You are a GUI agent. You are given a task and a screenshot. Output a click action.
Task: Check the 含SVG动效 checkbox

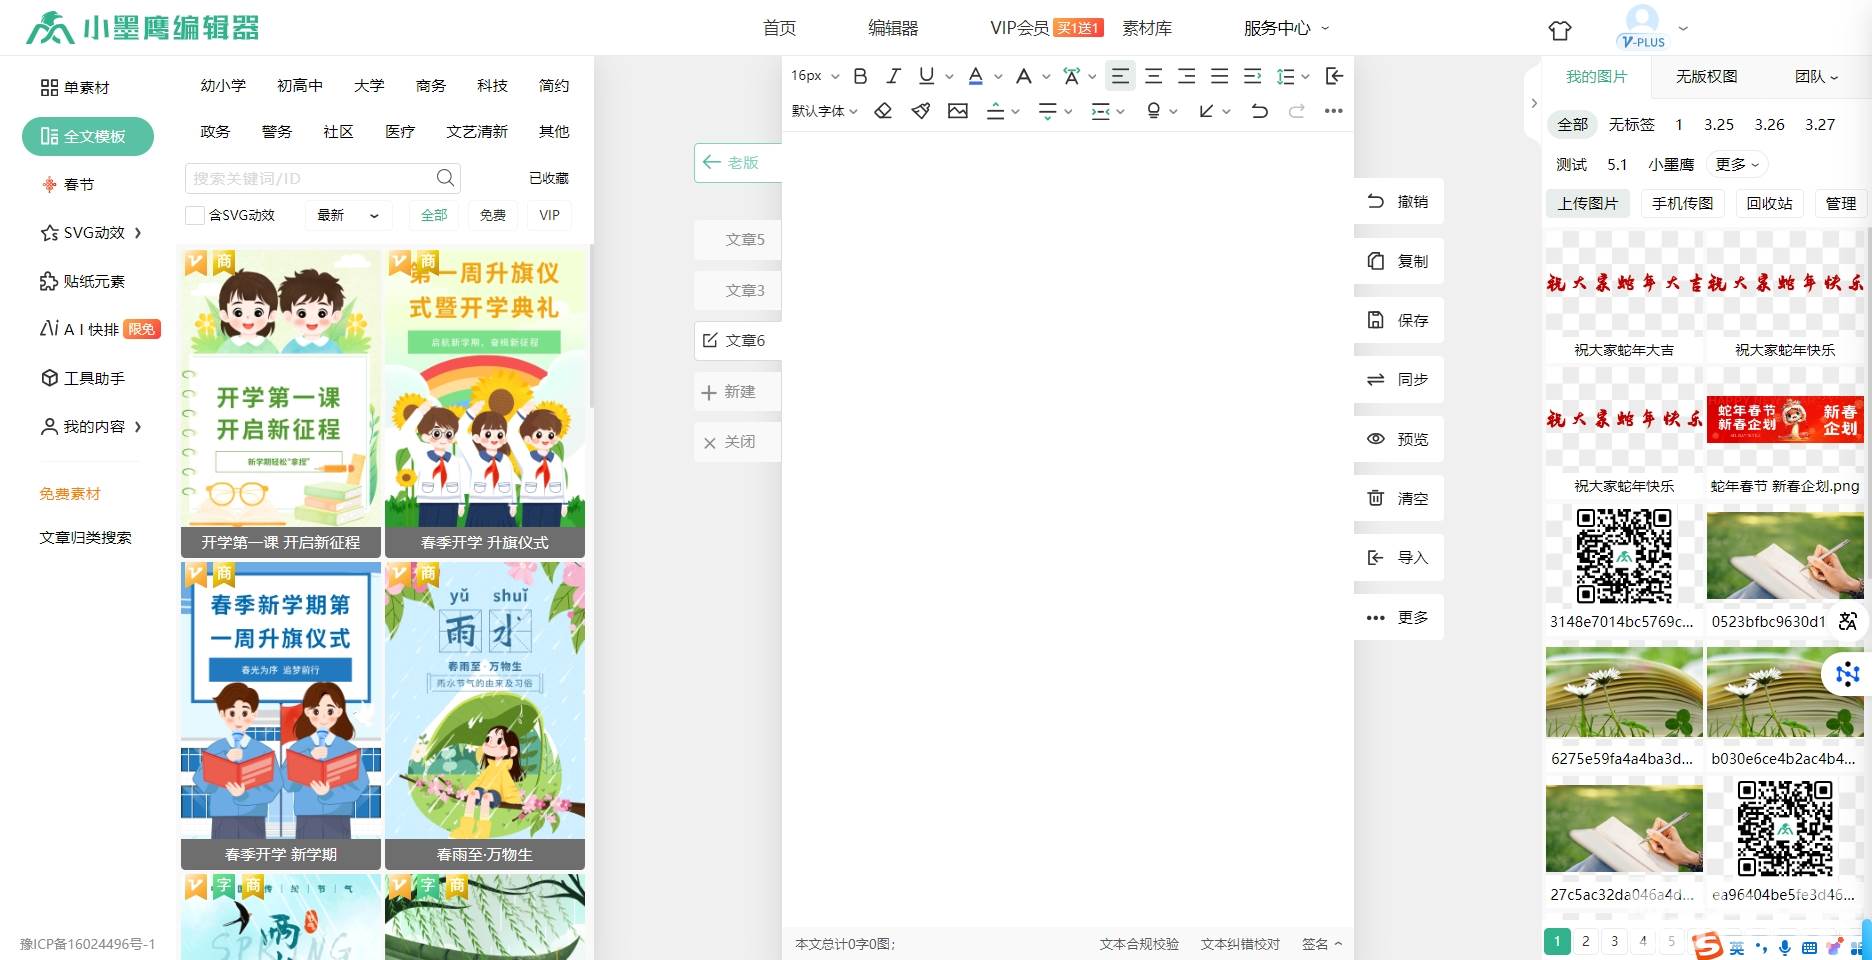coord(196,215)
